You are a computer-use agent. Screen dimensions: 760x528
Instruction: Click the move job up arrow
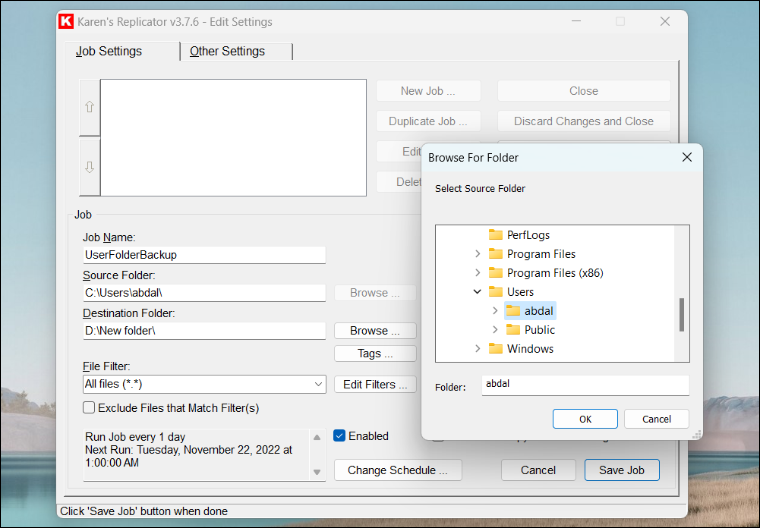(x=90, y=107)
